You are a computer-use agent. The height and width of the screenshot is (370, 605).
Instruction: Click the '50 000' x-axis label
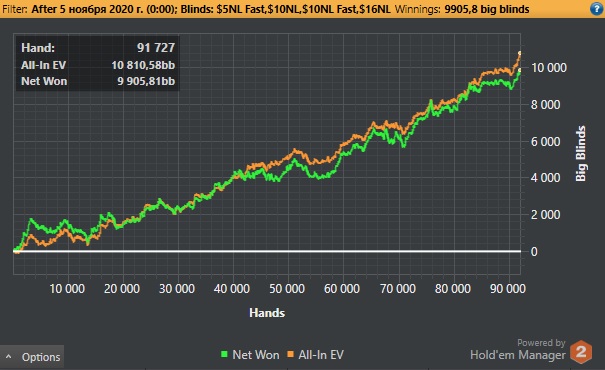click(x=287, y=289)
